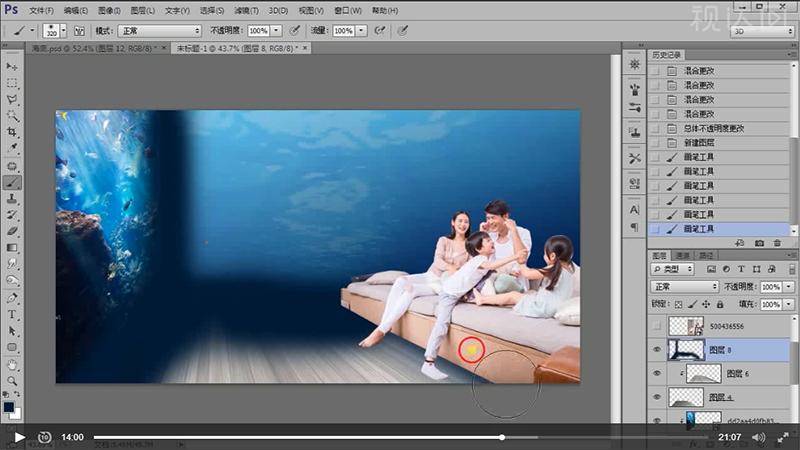Select the Eyedropper tool
This screenshot has height=450, width=800.
pos(12,148)
